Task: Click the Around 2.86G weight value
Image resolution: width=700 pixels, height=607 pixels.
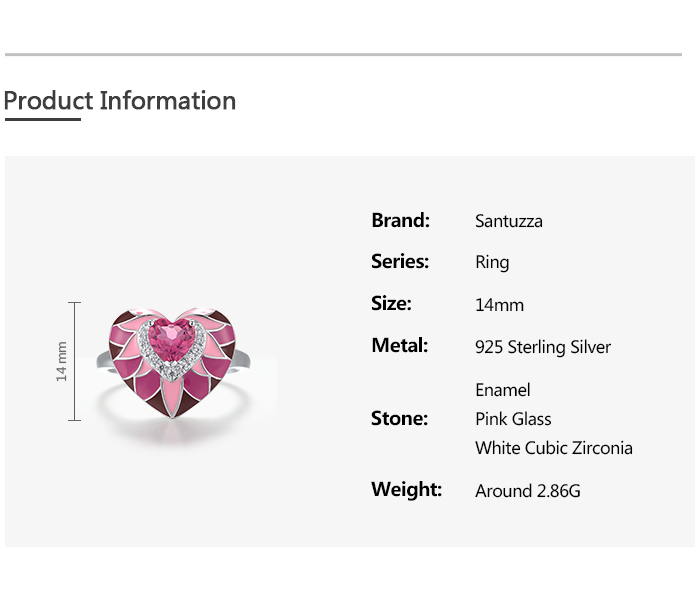Action: pyautogui.click(x=528, y=491)
